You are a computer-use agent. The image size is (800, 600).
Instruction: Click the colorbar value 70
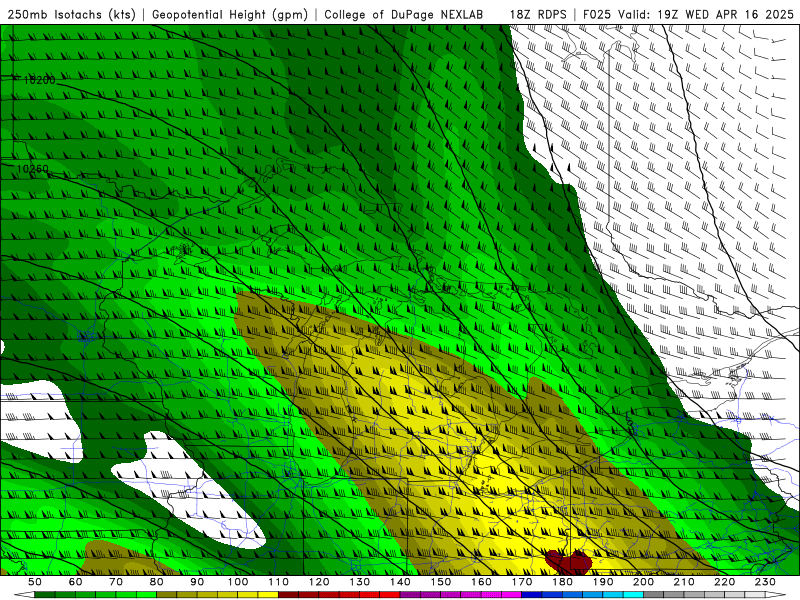coord(116,582)
